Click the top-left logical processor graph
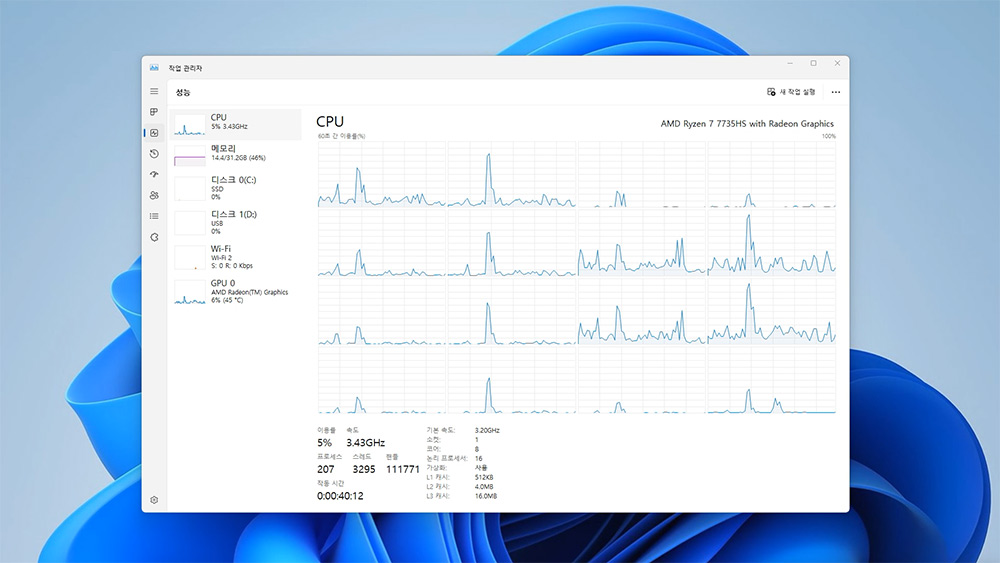 [x=381, y=174]
